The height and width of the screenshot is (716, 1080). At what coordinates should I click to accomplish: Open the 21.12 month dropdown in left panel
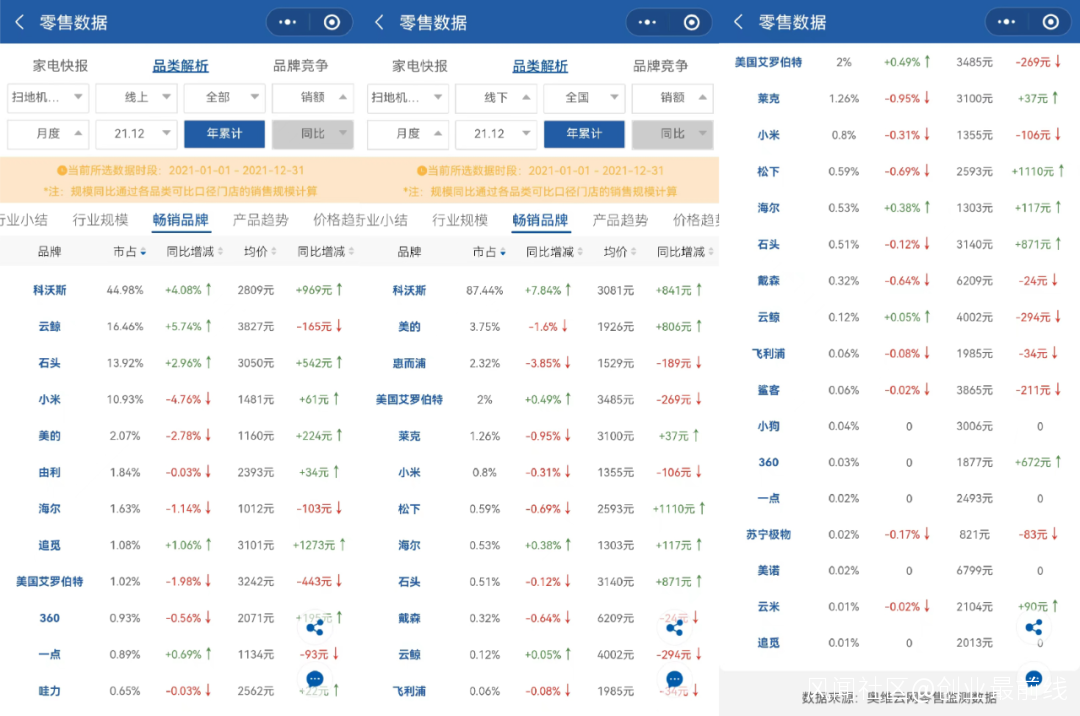point(136,134)
